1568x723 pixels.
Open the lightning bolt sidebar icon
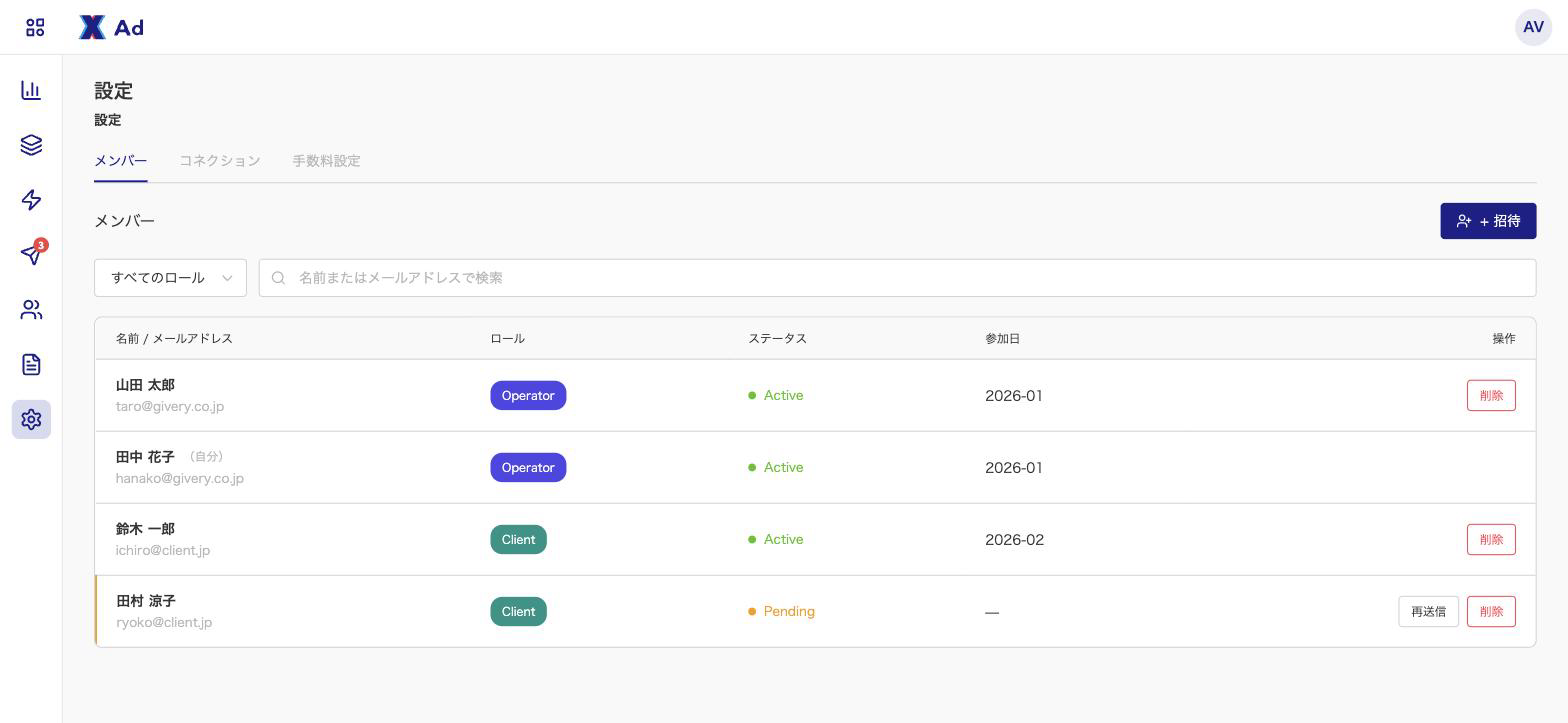31,200
